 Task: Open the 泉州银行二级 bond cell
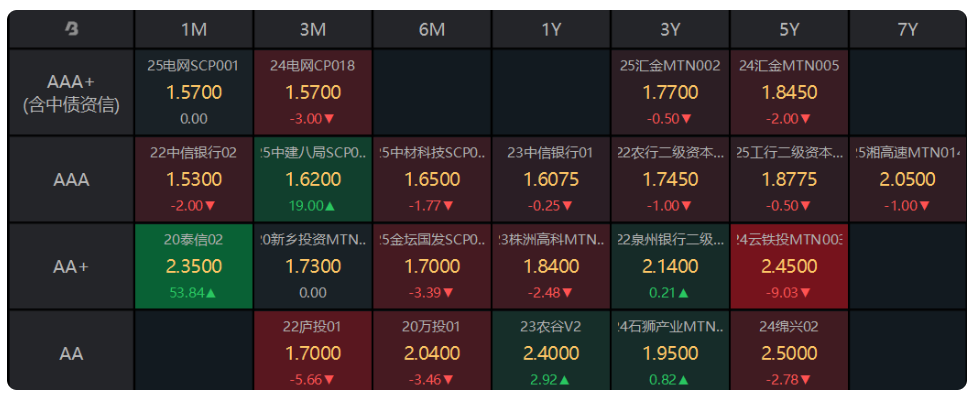(x=670, y=267)
